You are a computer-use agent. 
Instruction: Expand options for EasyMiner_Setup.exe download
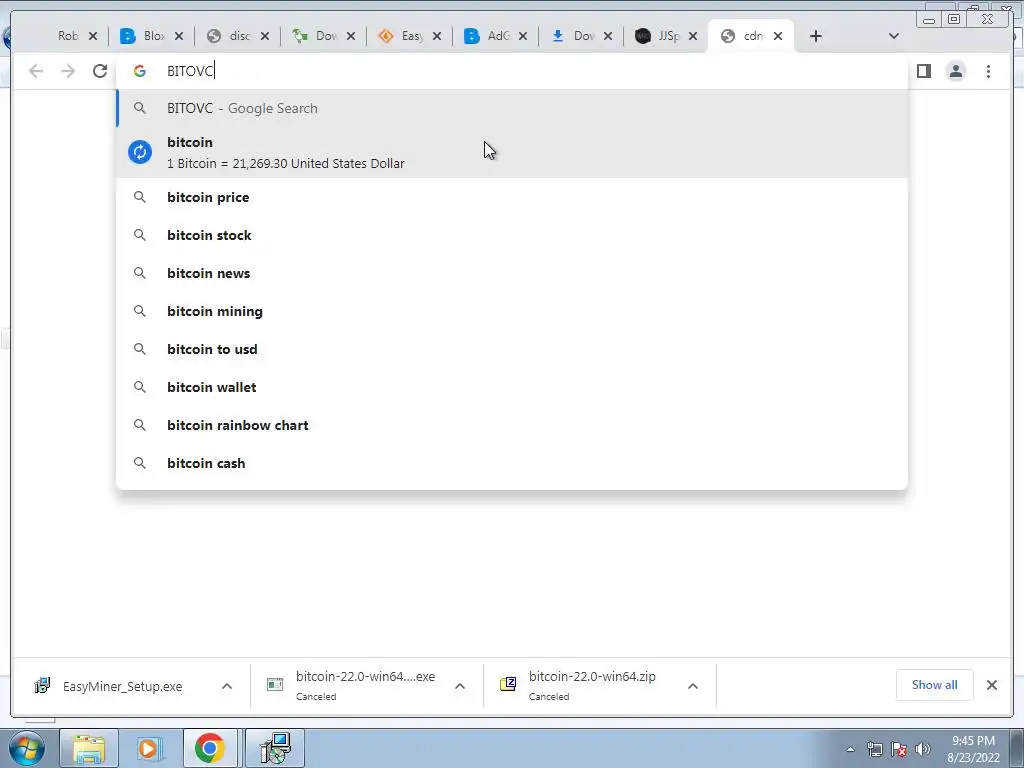pos(227,686)
